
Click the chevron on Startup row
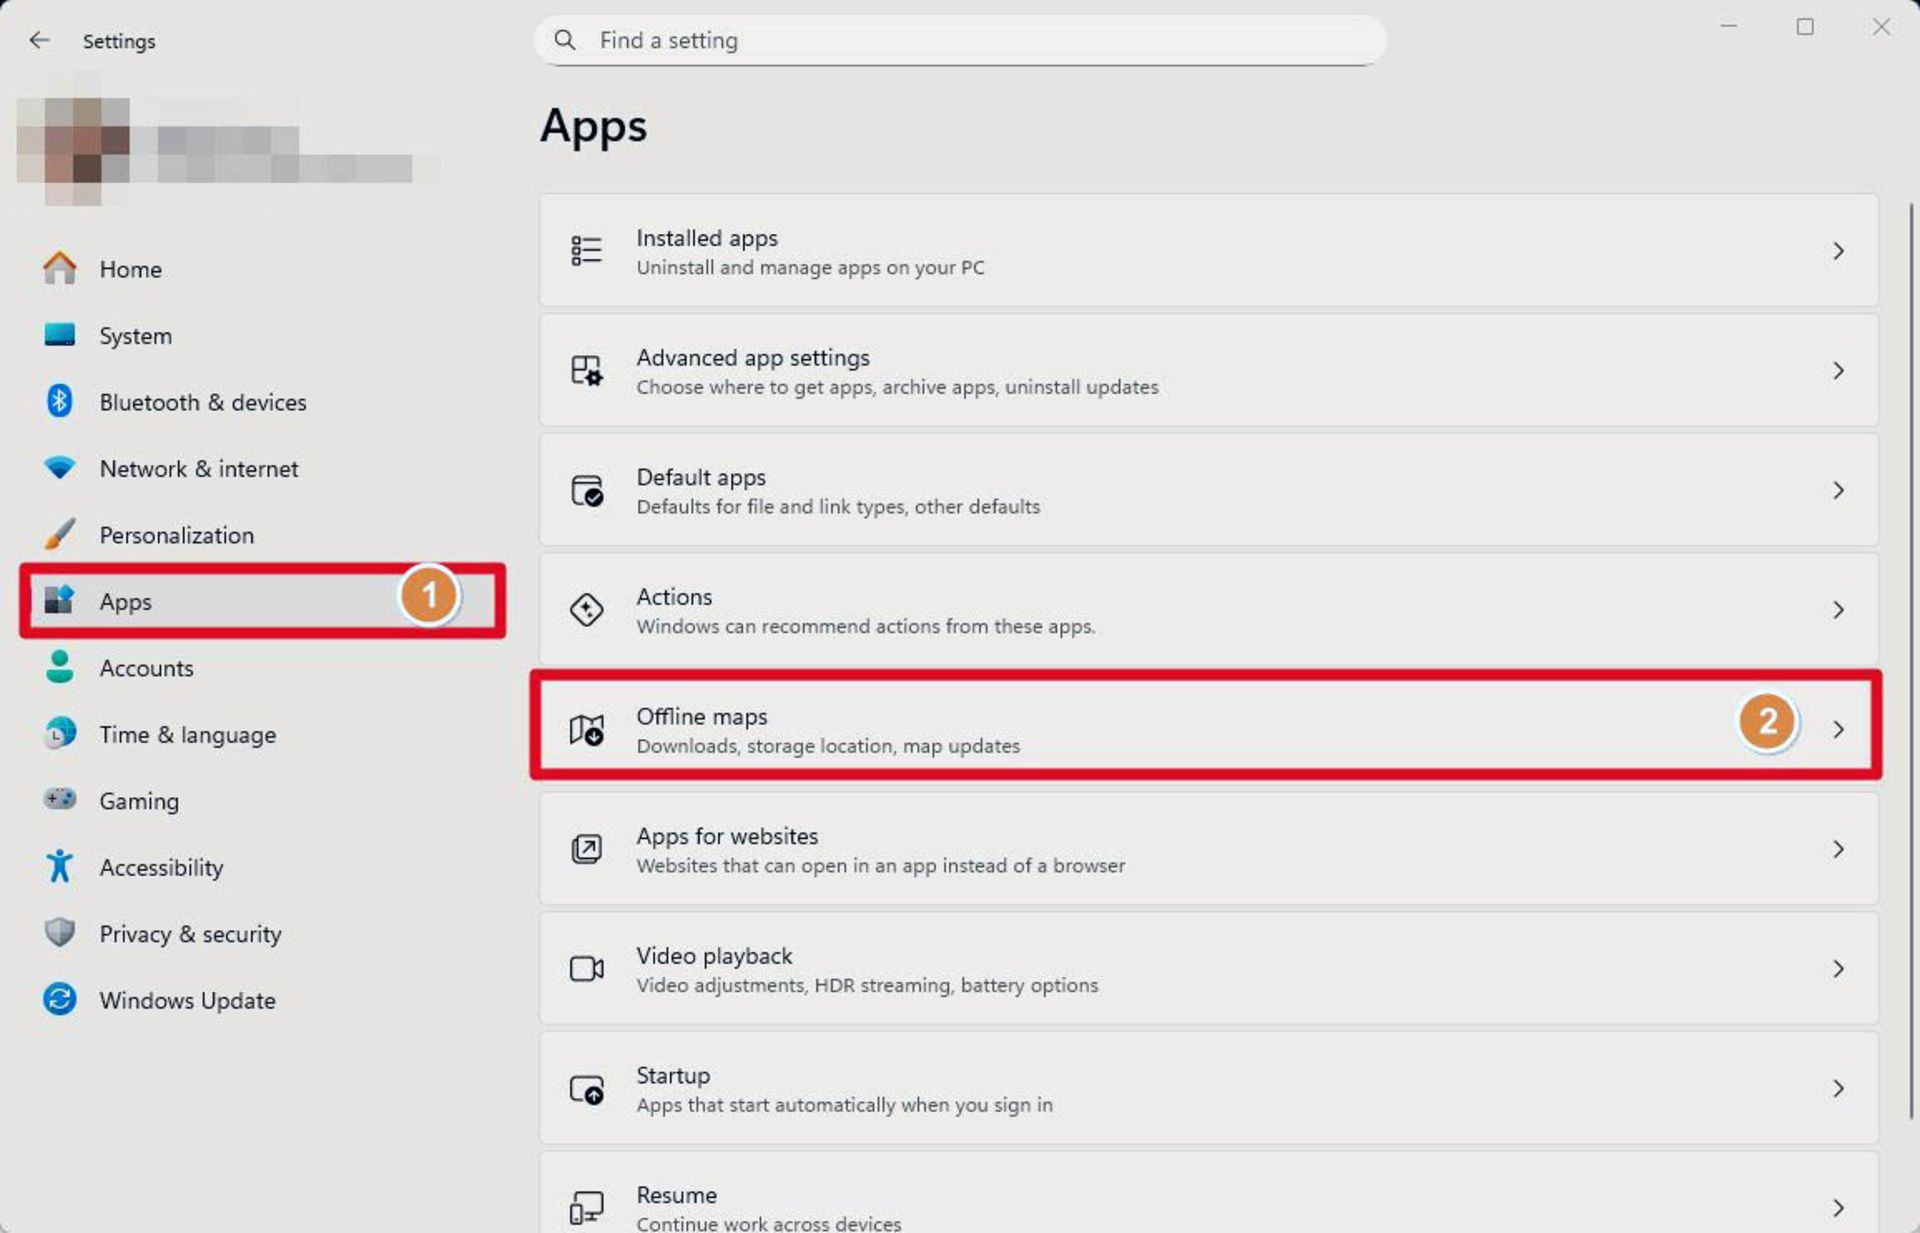tap(1838, 1088)
